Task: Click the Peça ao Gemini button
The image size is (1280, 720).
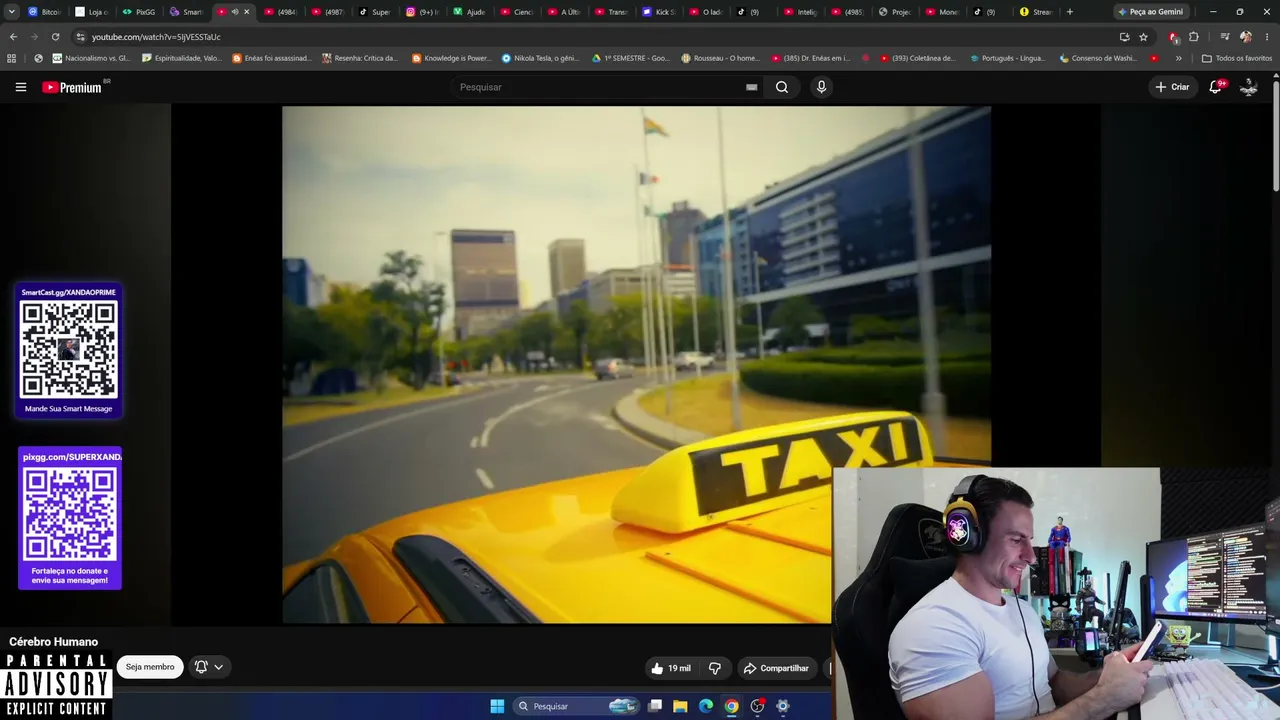Action: (1150, 12)
